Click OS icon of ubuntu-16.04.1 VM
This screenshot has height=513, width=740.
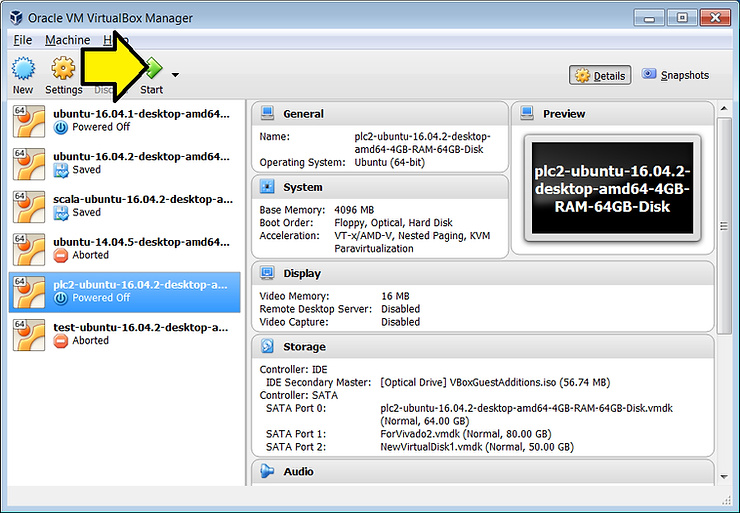[x=29, y=121]
